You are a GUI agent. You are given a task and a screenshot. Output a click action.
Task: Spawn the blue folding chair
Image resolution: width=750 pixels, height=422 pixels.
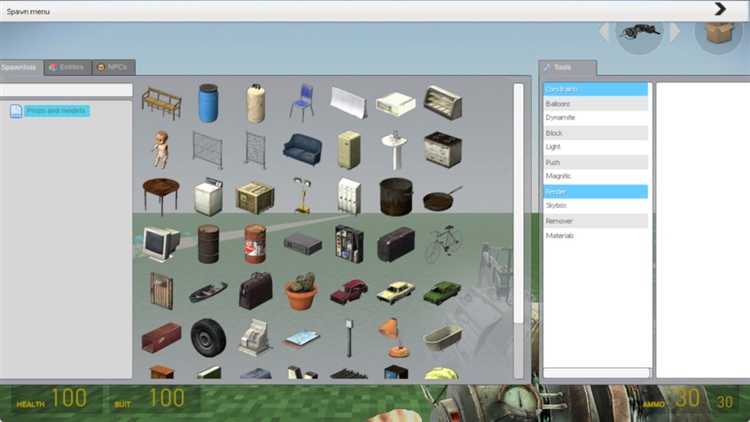(x=302, y=103)
